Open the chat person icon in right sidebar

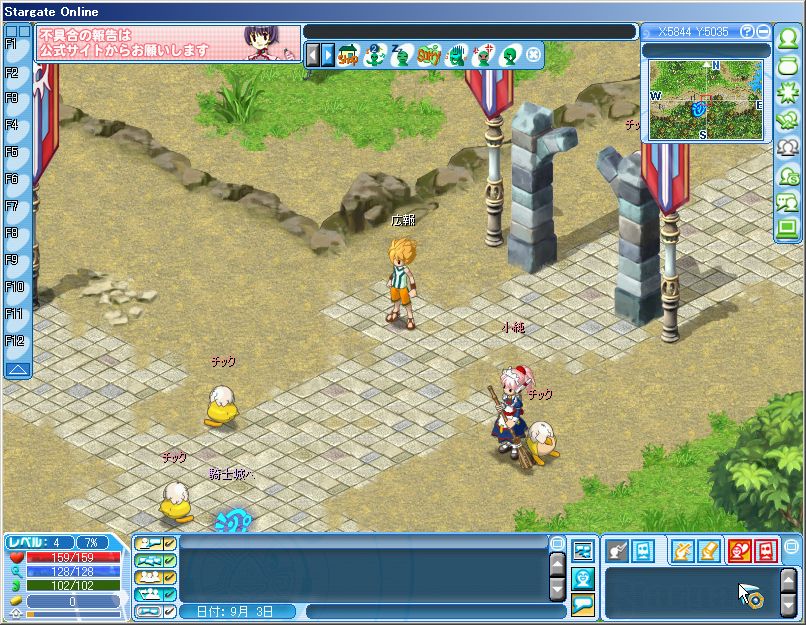pyautogui.click(x=787, y=202)
